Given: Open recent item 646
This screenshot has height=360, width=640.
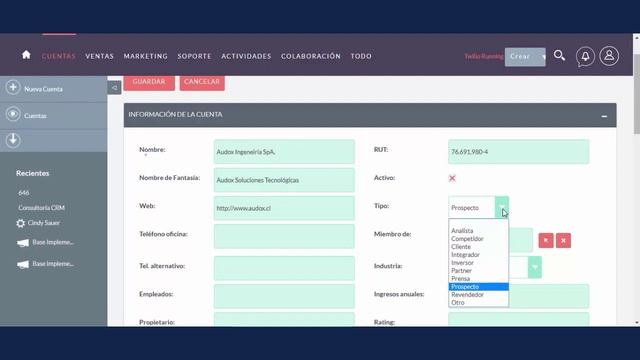Looking at the screenshot, I should [x=24, y=193].
